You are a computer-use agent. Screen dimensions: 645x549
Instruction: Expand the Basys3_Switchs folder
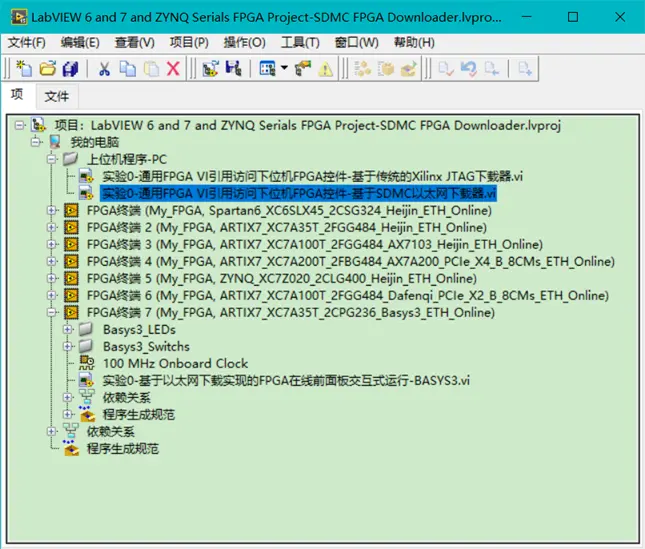(68, 347)
